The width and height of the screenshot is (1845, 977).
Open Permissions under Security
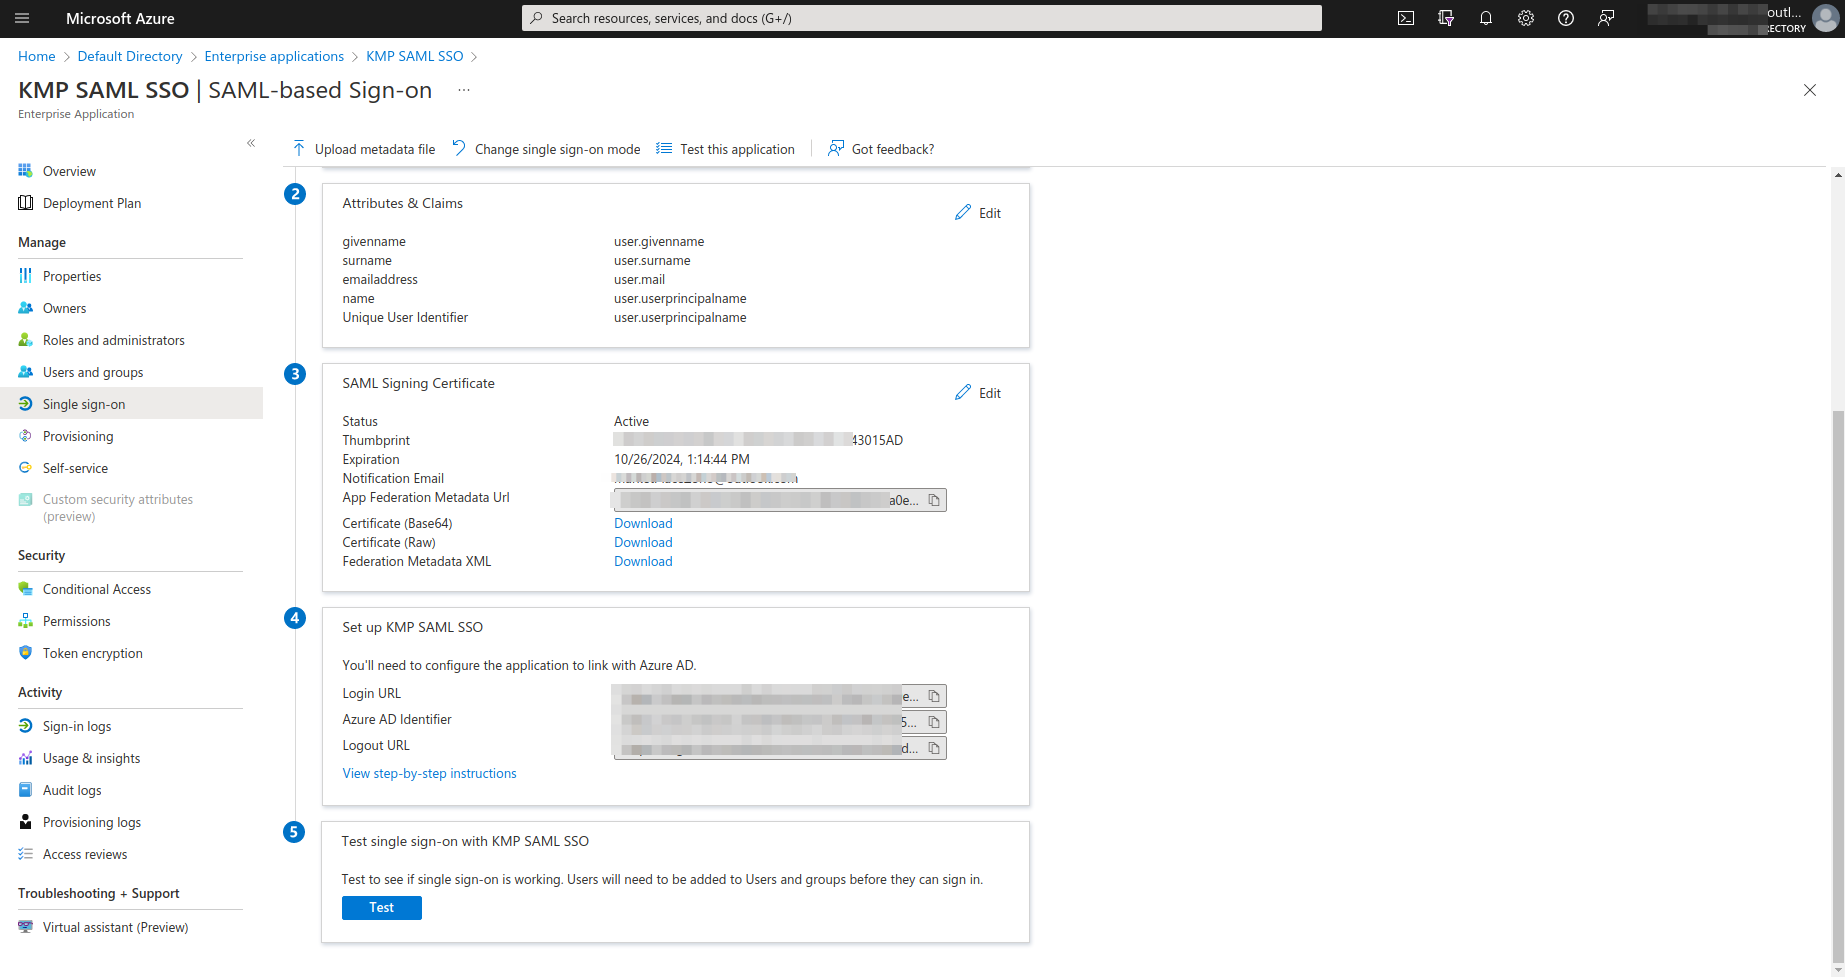click(x=77, y=621)
